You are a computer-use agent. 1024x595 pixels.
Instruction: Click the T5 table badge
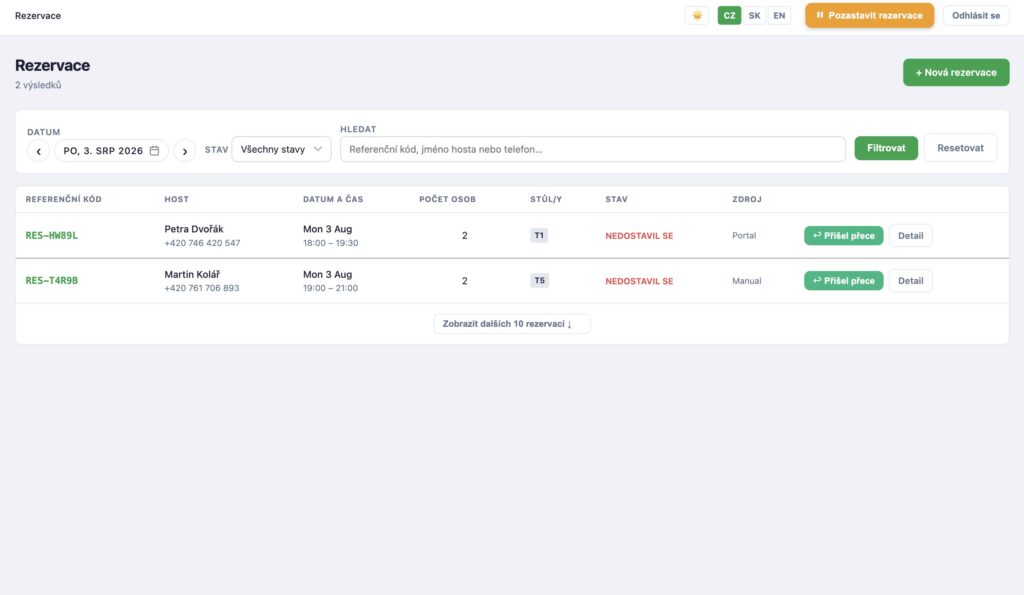[539, 281]
